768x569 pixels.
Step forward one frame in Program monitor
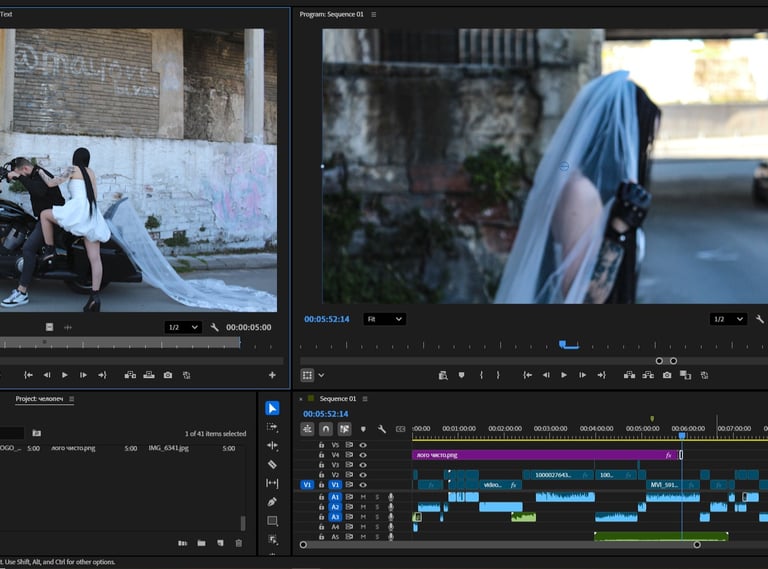[582, 375]
